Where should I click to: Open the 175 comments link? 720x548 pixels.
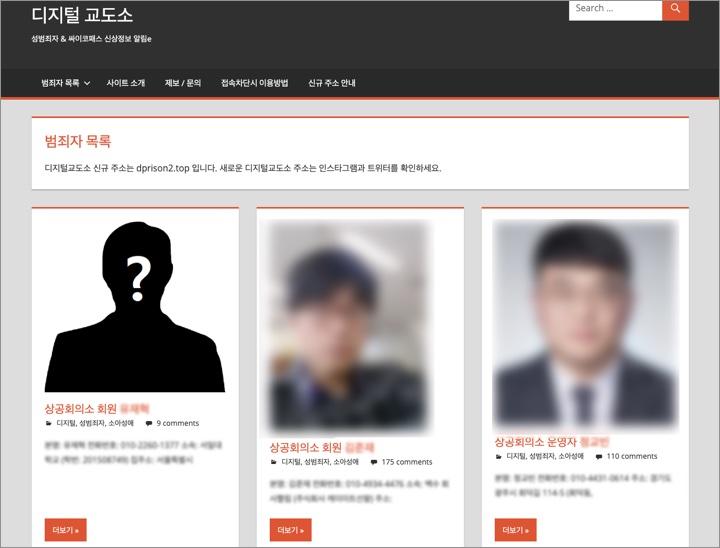click(x=407, y=462)
